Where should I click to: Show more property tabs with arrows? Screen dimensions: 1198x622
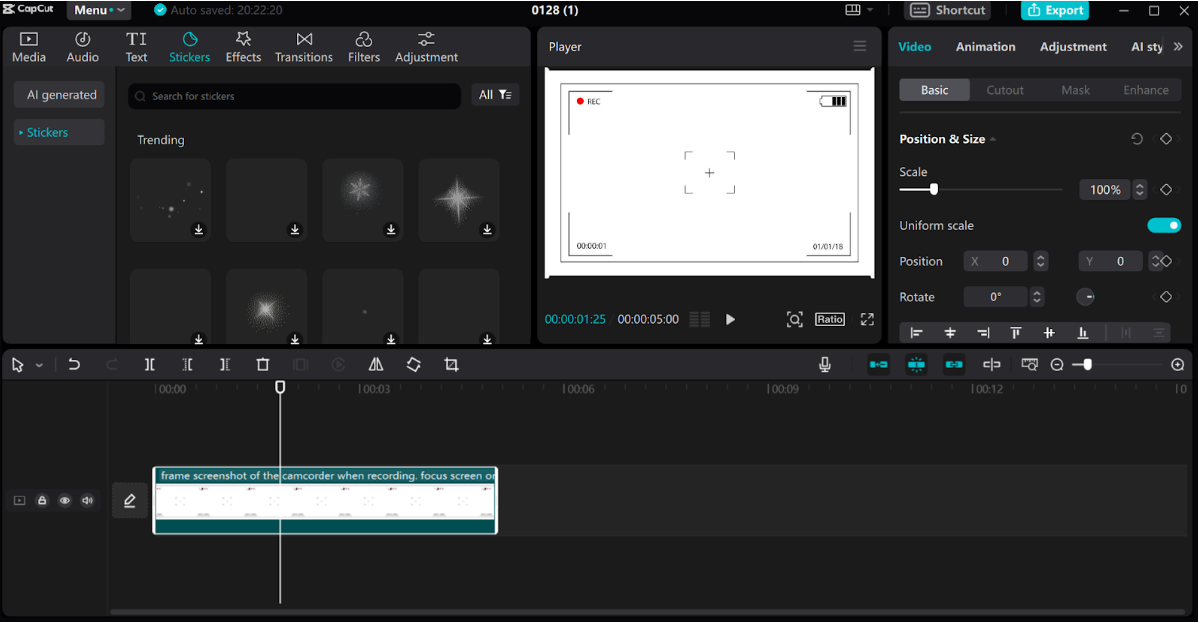tap(1178, 47)
